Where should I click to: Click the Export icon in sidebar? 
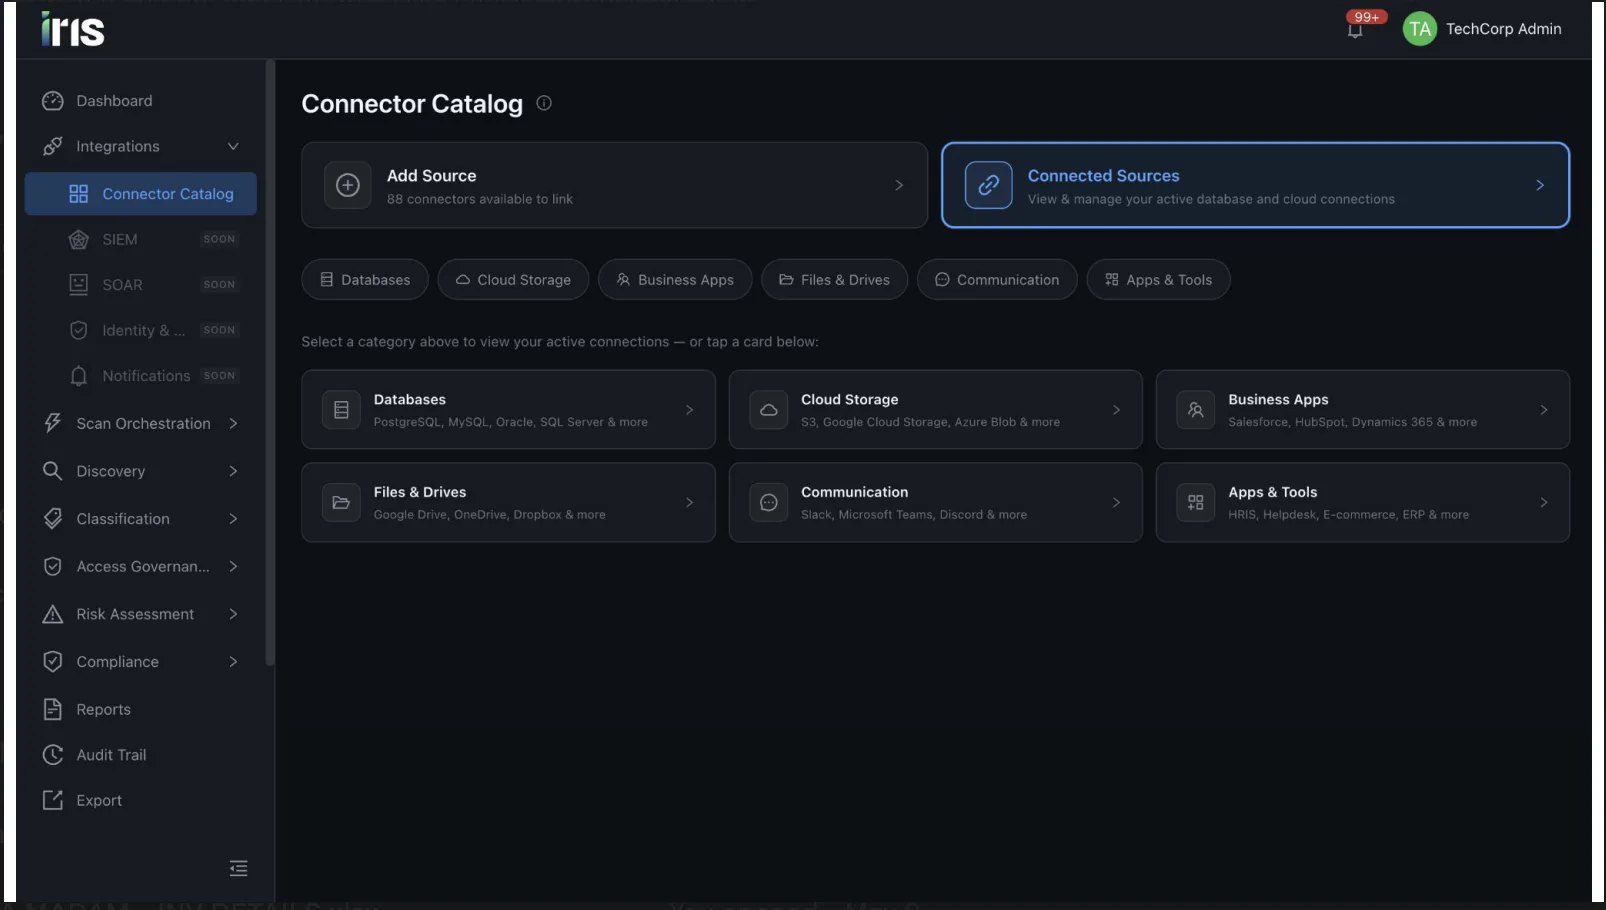click(x=53, y=800)
